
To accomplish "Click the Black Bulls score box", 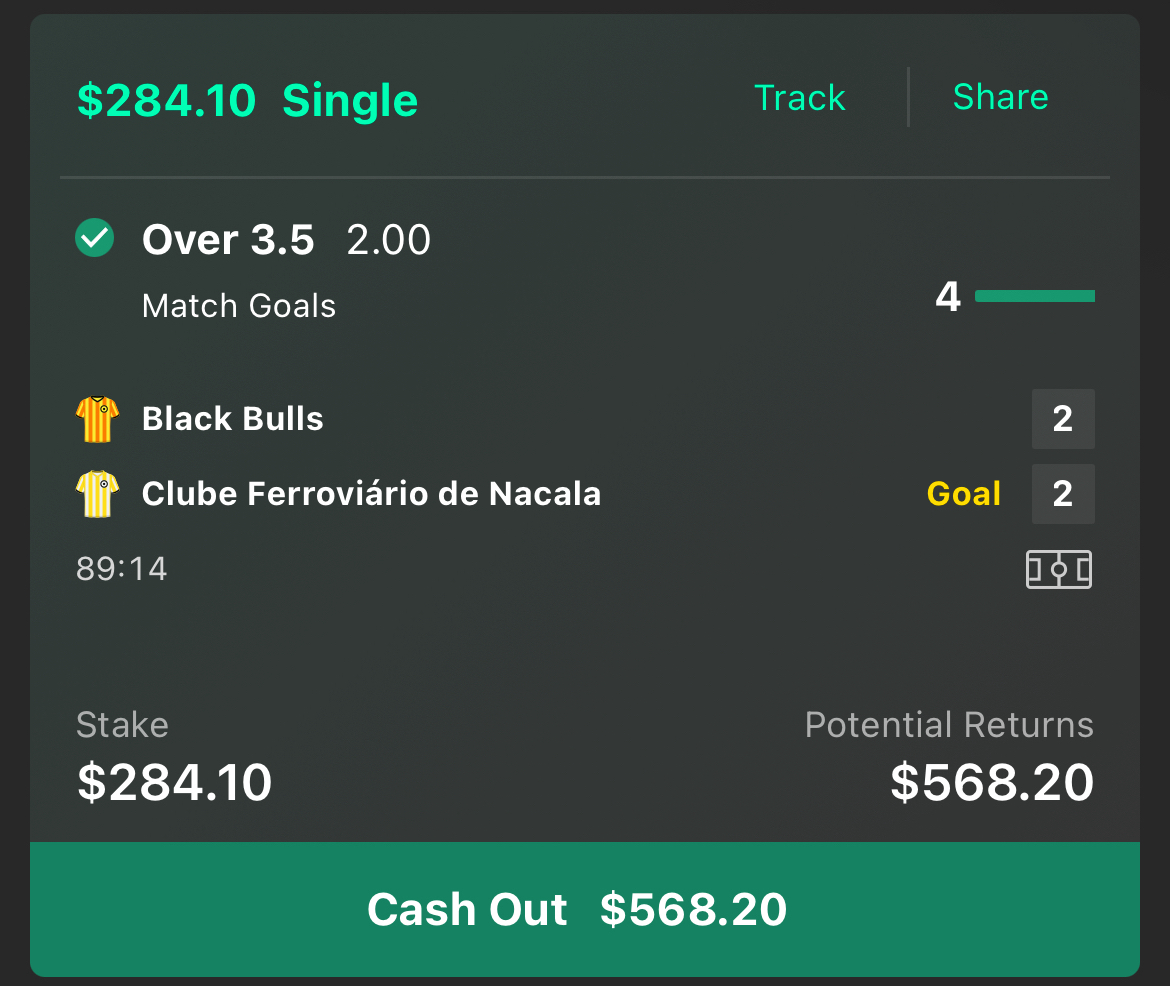I will pos(1063,419).
